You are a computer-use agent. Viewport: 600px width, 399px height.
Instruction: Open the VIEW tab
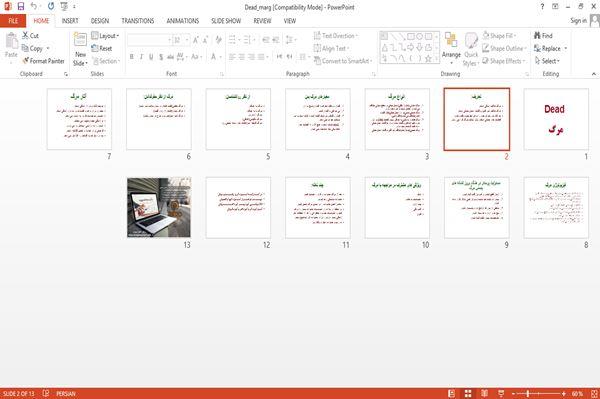290,21
